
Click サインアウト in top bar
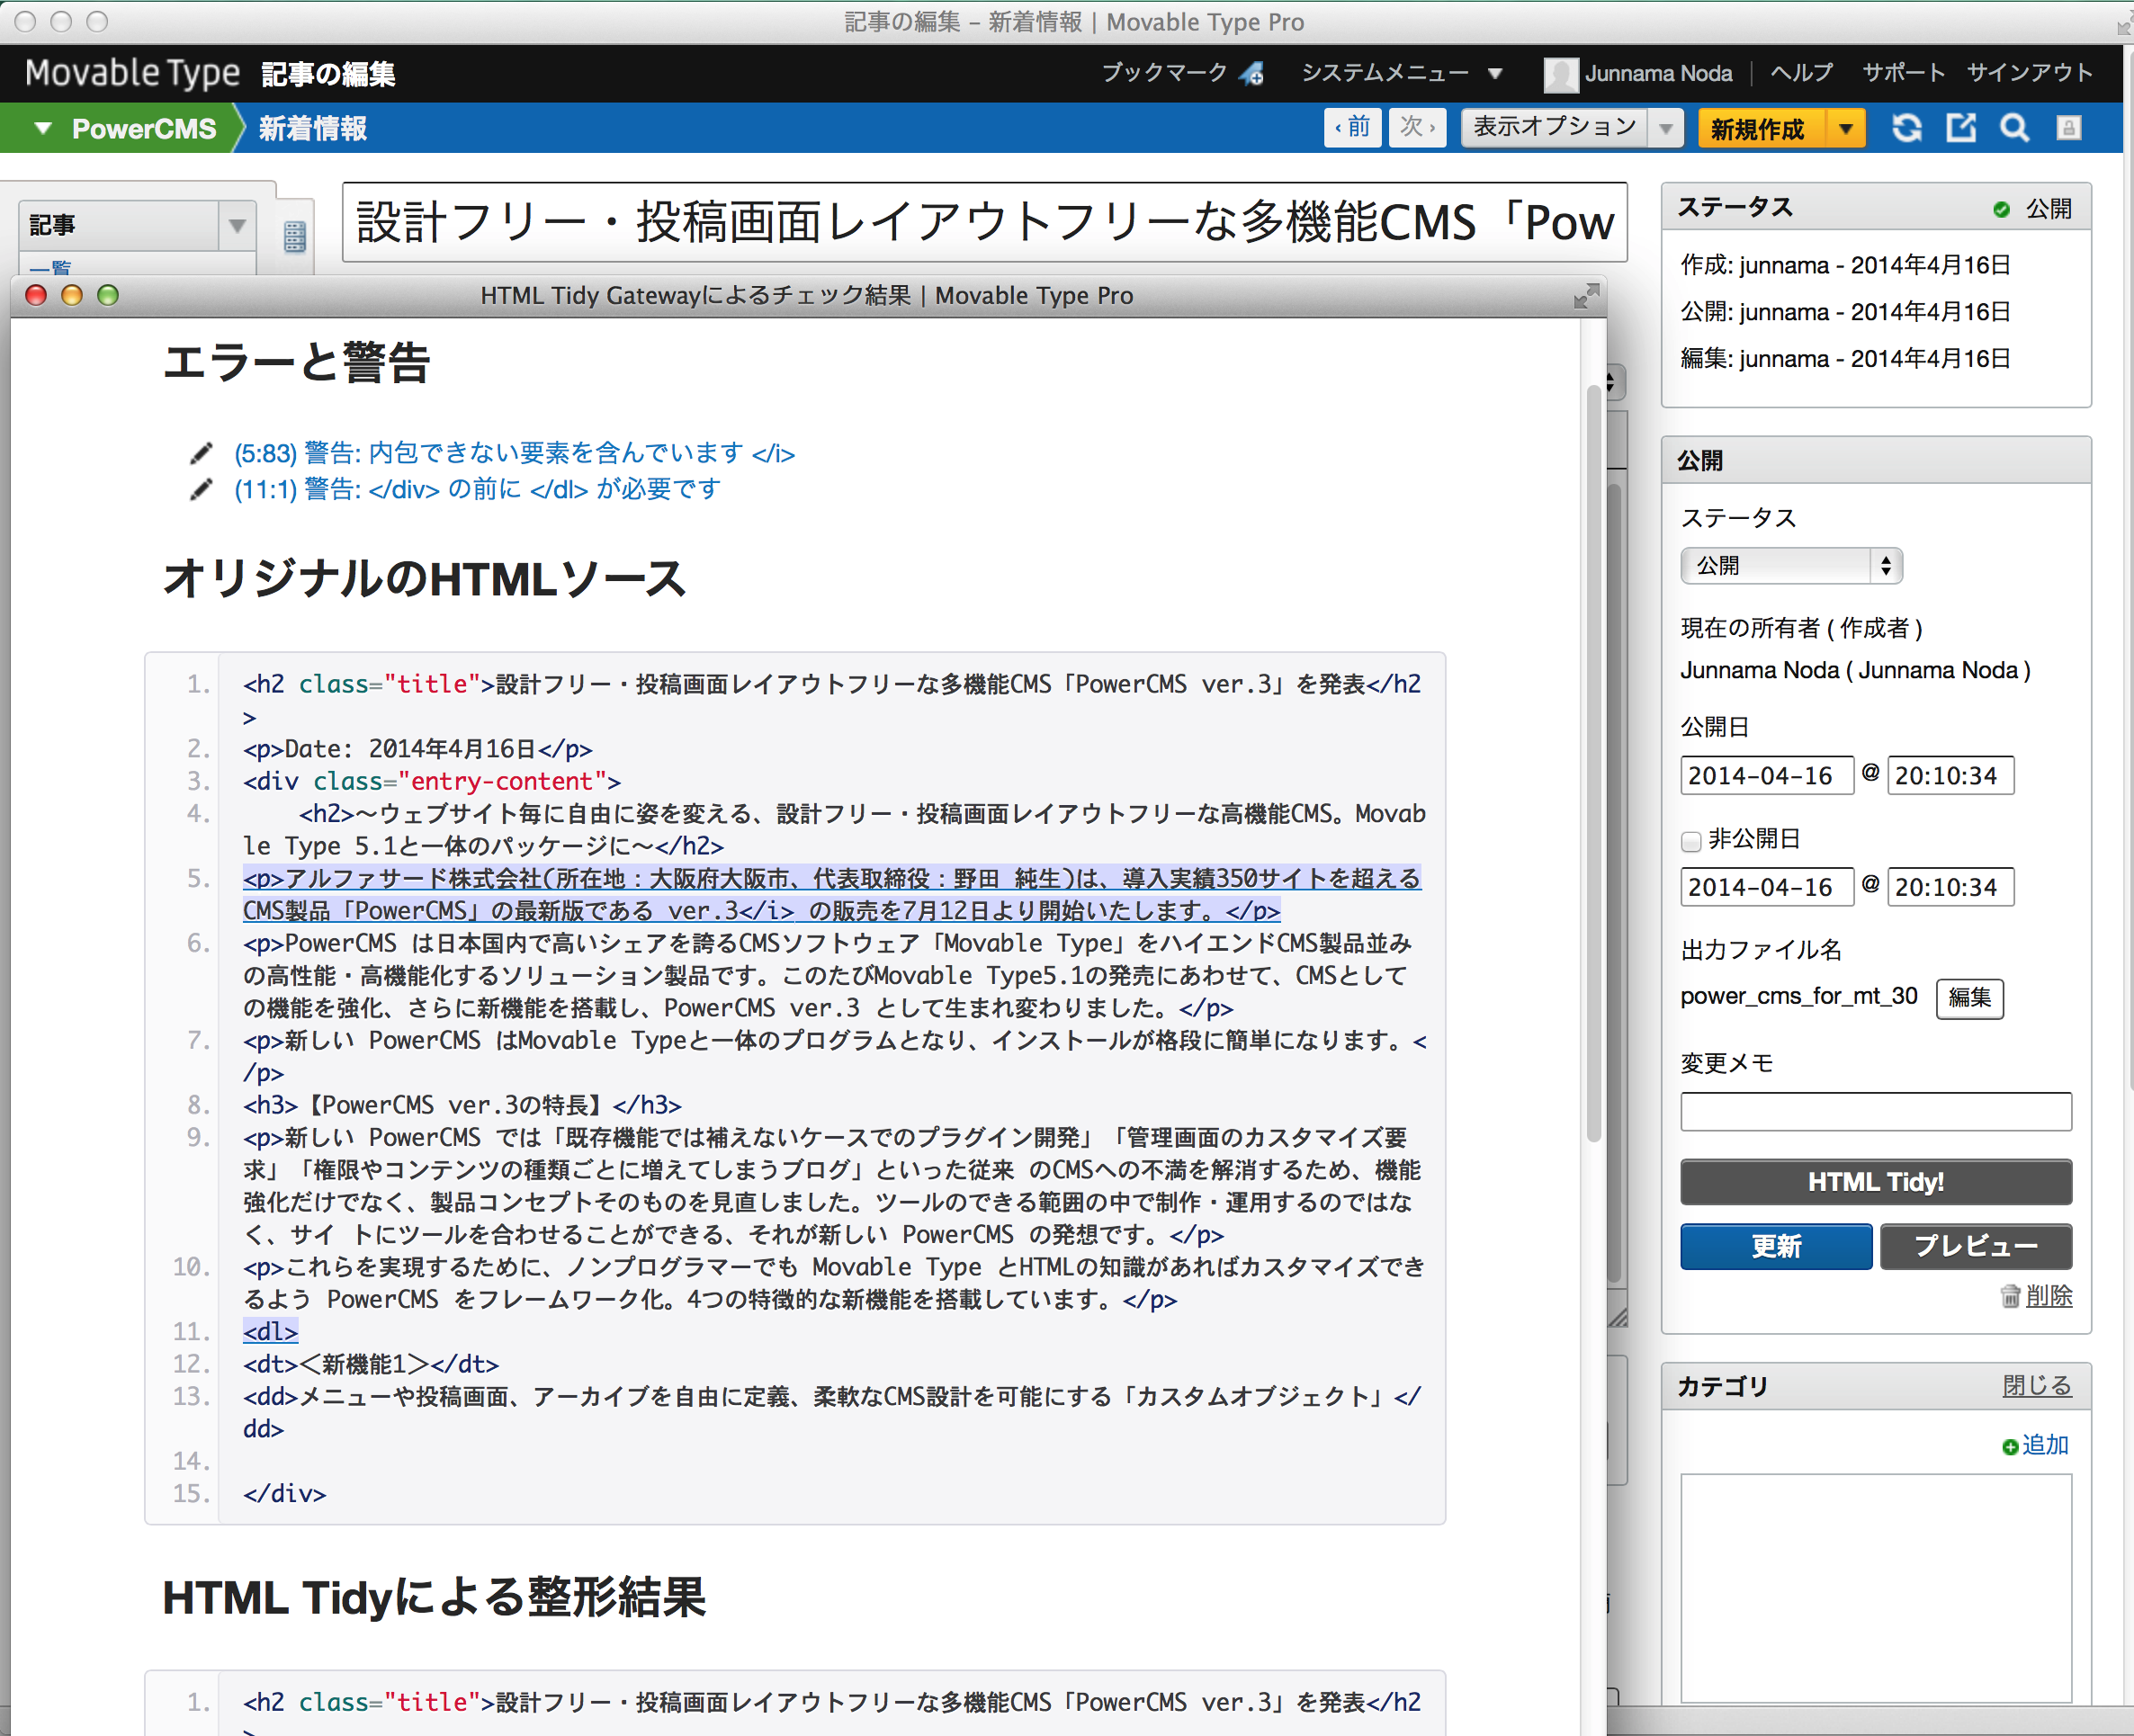2029,73
